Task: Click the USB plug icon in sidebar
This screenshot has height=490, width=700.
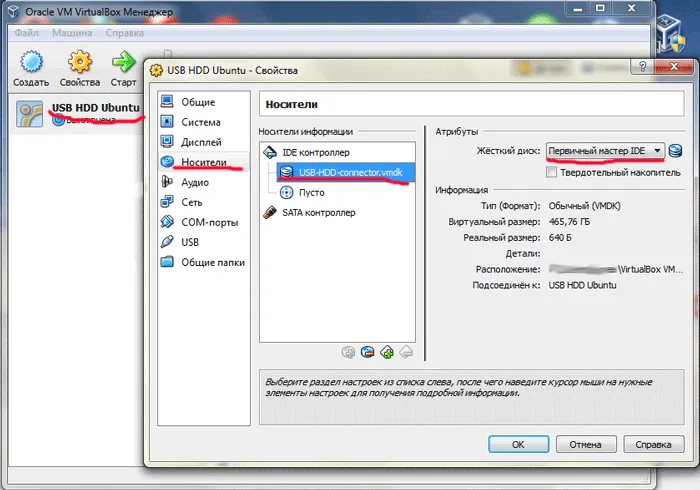Action: pyautogui.click(x=167, y=241)
